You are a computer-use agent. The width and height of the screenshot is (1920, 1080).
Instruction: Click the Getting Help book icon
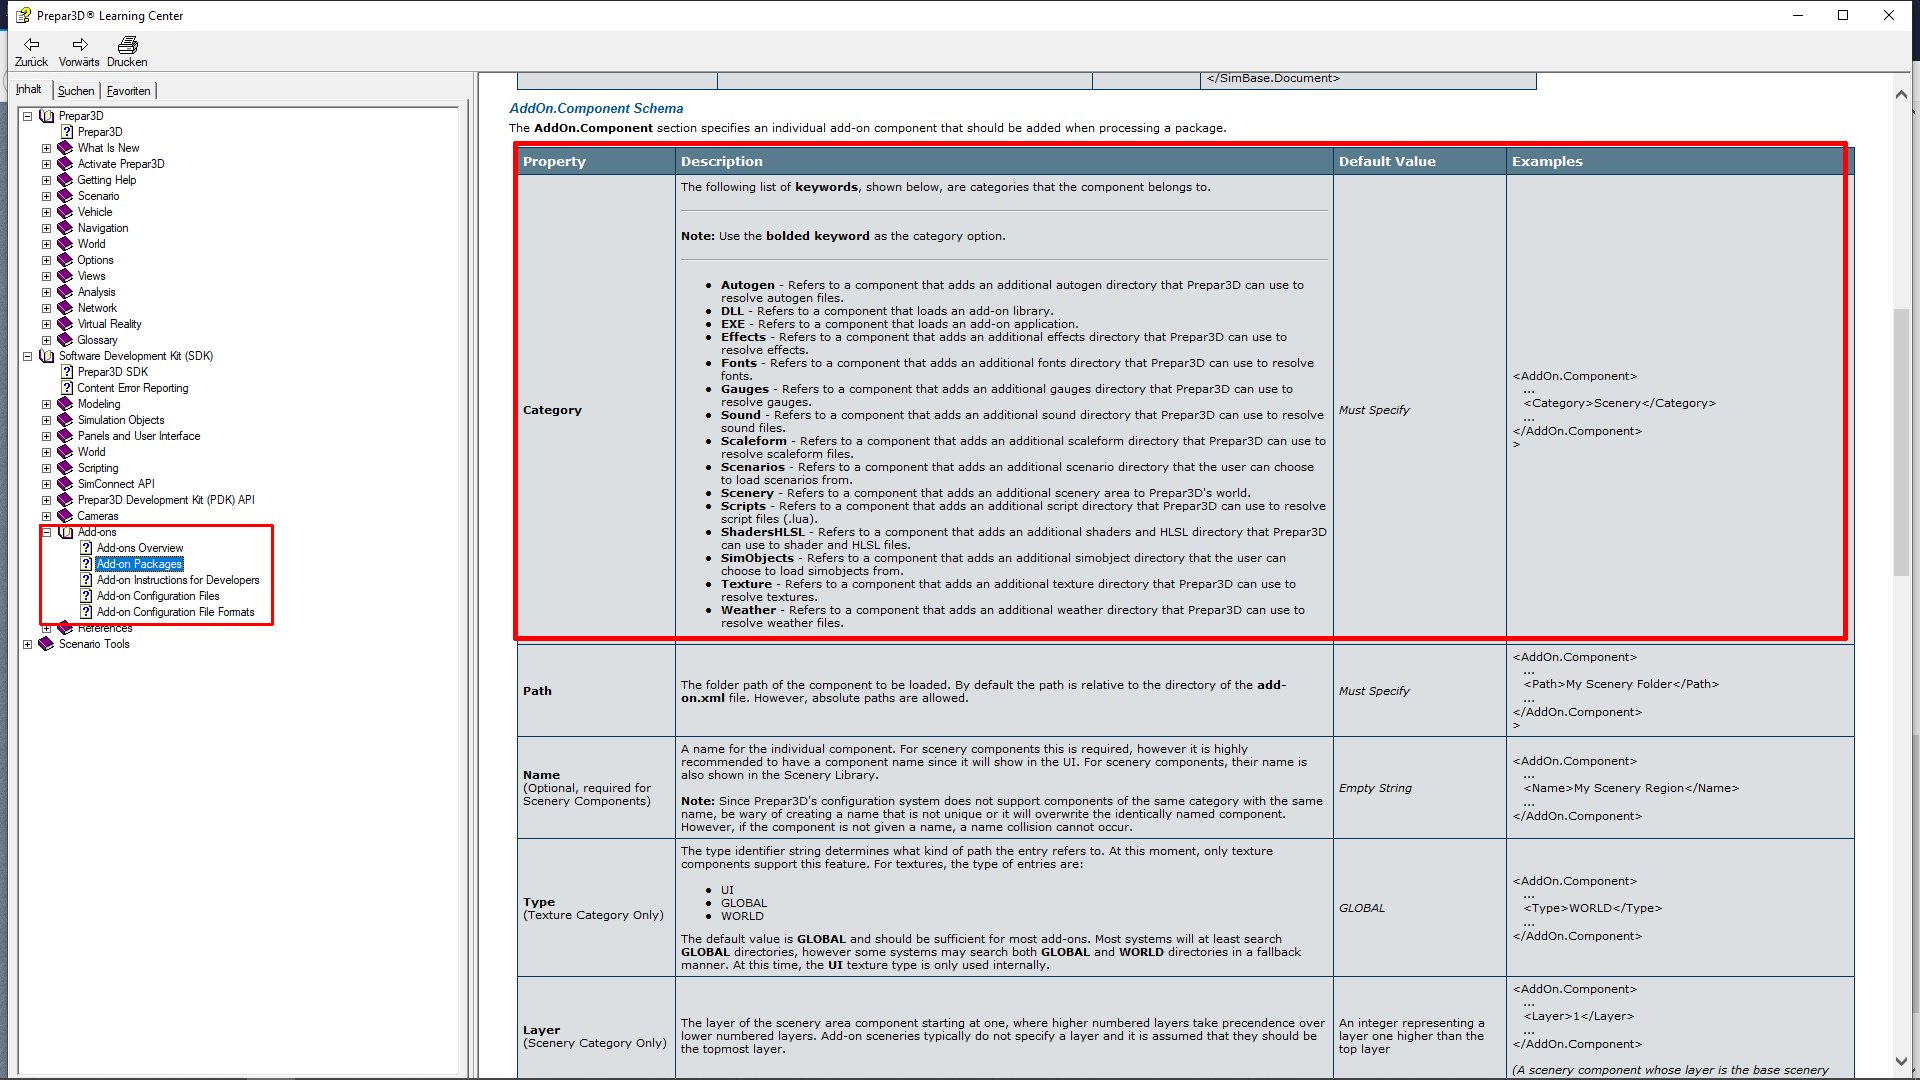pos(65,180)
